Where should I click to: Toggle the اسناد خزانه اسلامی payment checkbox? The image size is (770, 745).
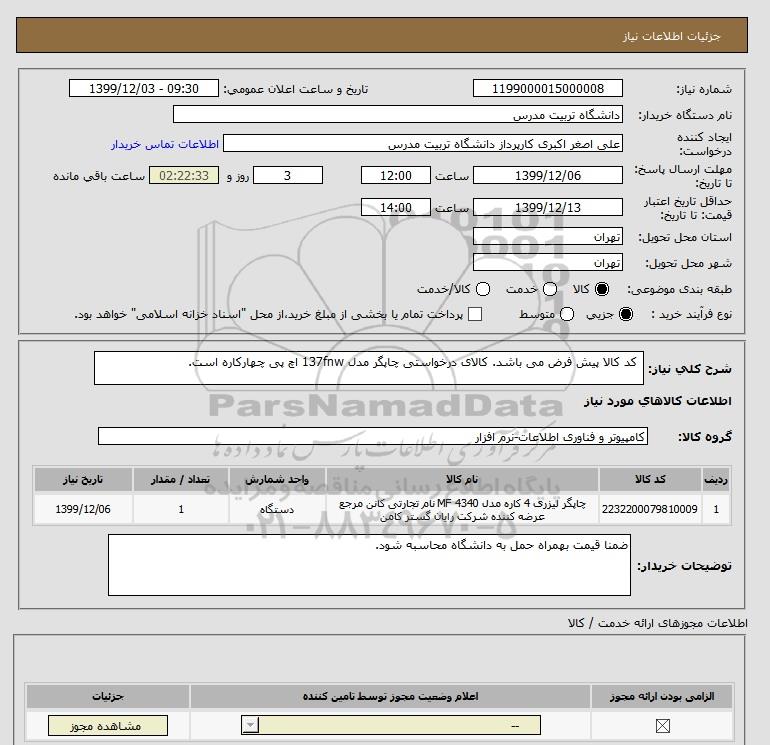click(x=475, y=314)
